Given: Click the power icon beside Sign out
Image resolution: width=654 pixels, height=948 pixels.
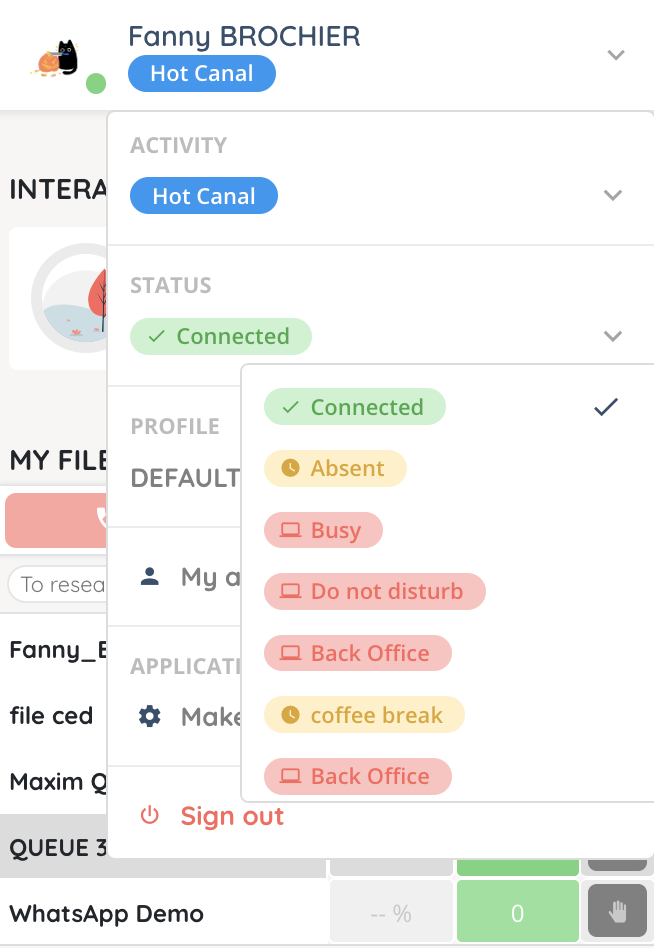Looking at the screenshot, I should (150, 816).
